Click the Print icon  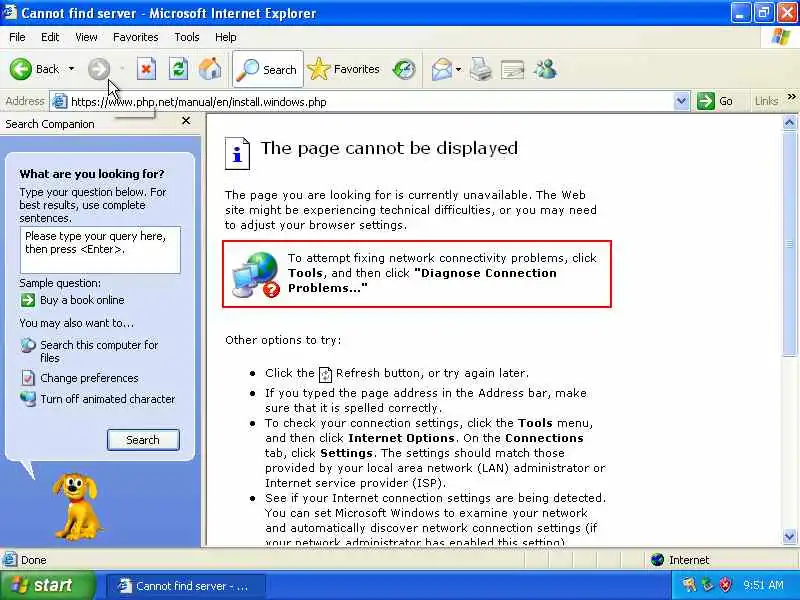pyautogui.click(x=481, y=69)
